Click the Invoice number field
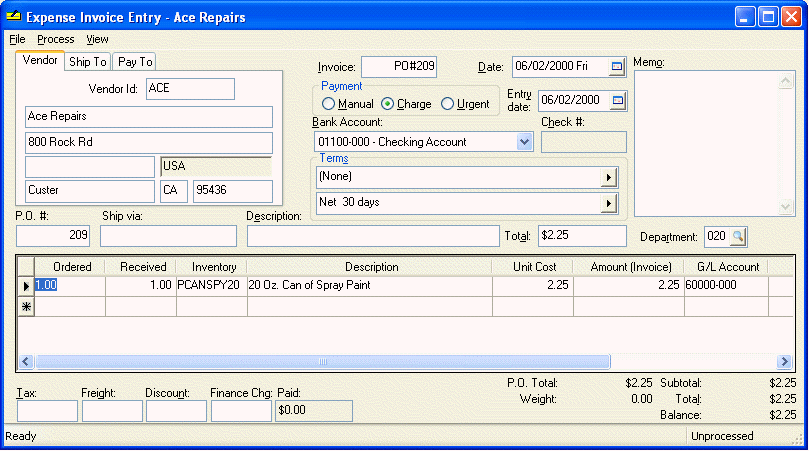This screenshot has width=809, height=451. tap(399, 67)
